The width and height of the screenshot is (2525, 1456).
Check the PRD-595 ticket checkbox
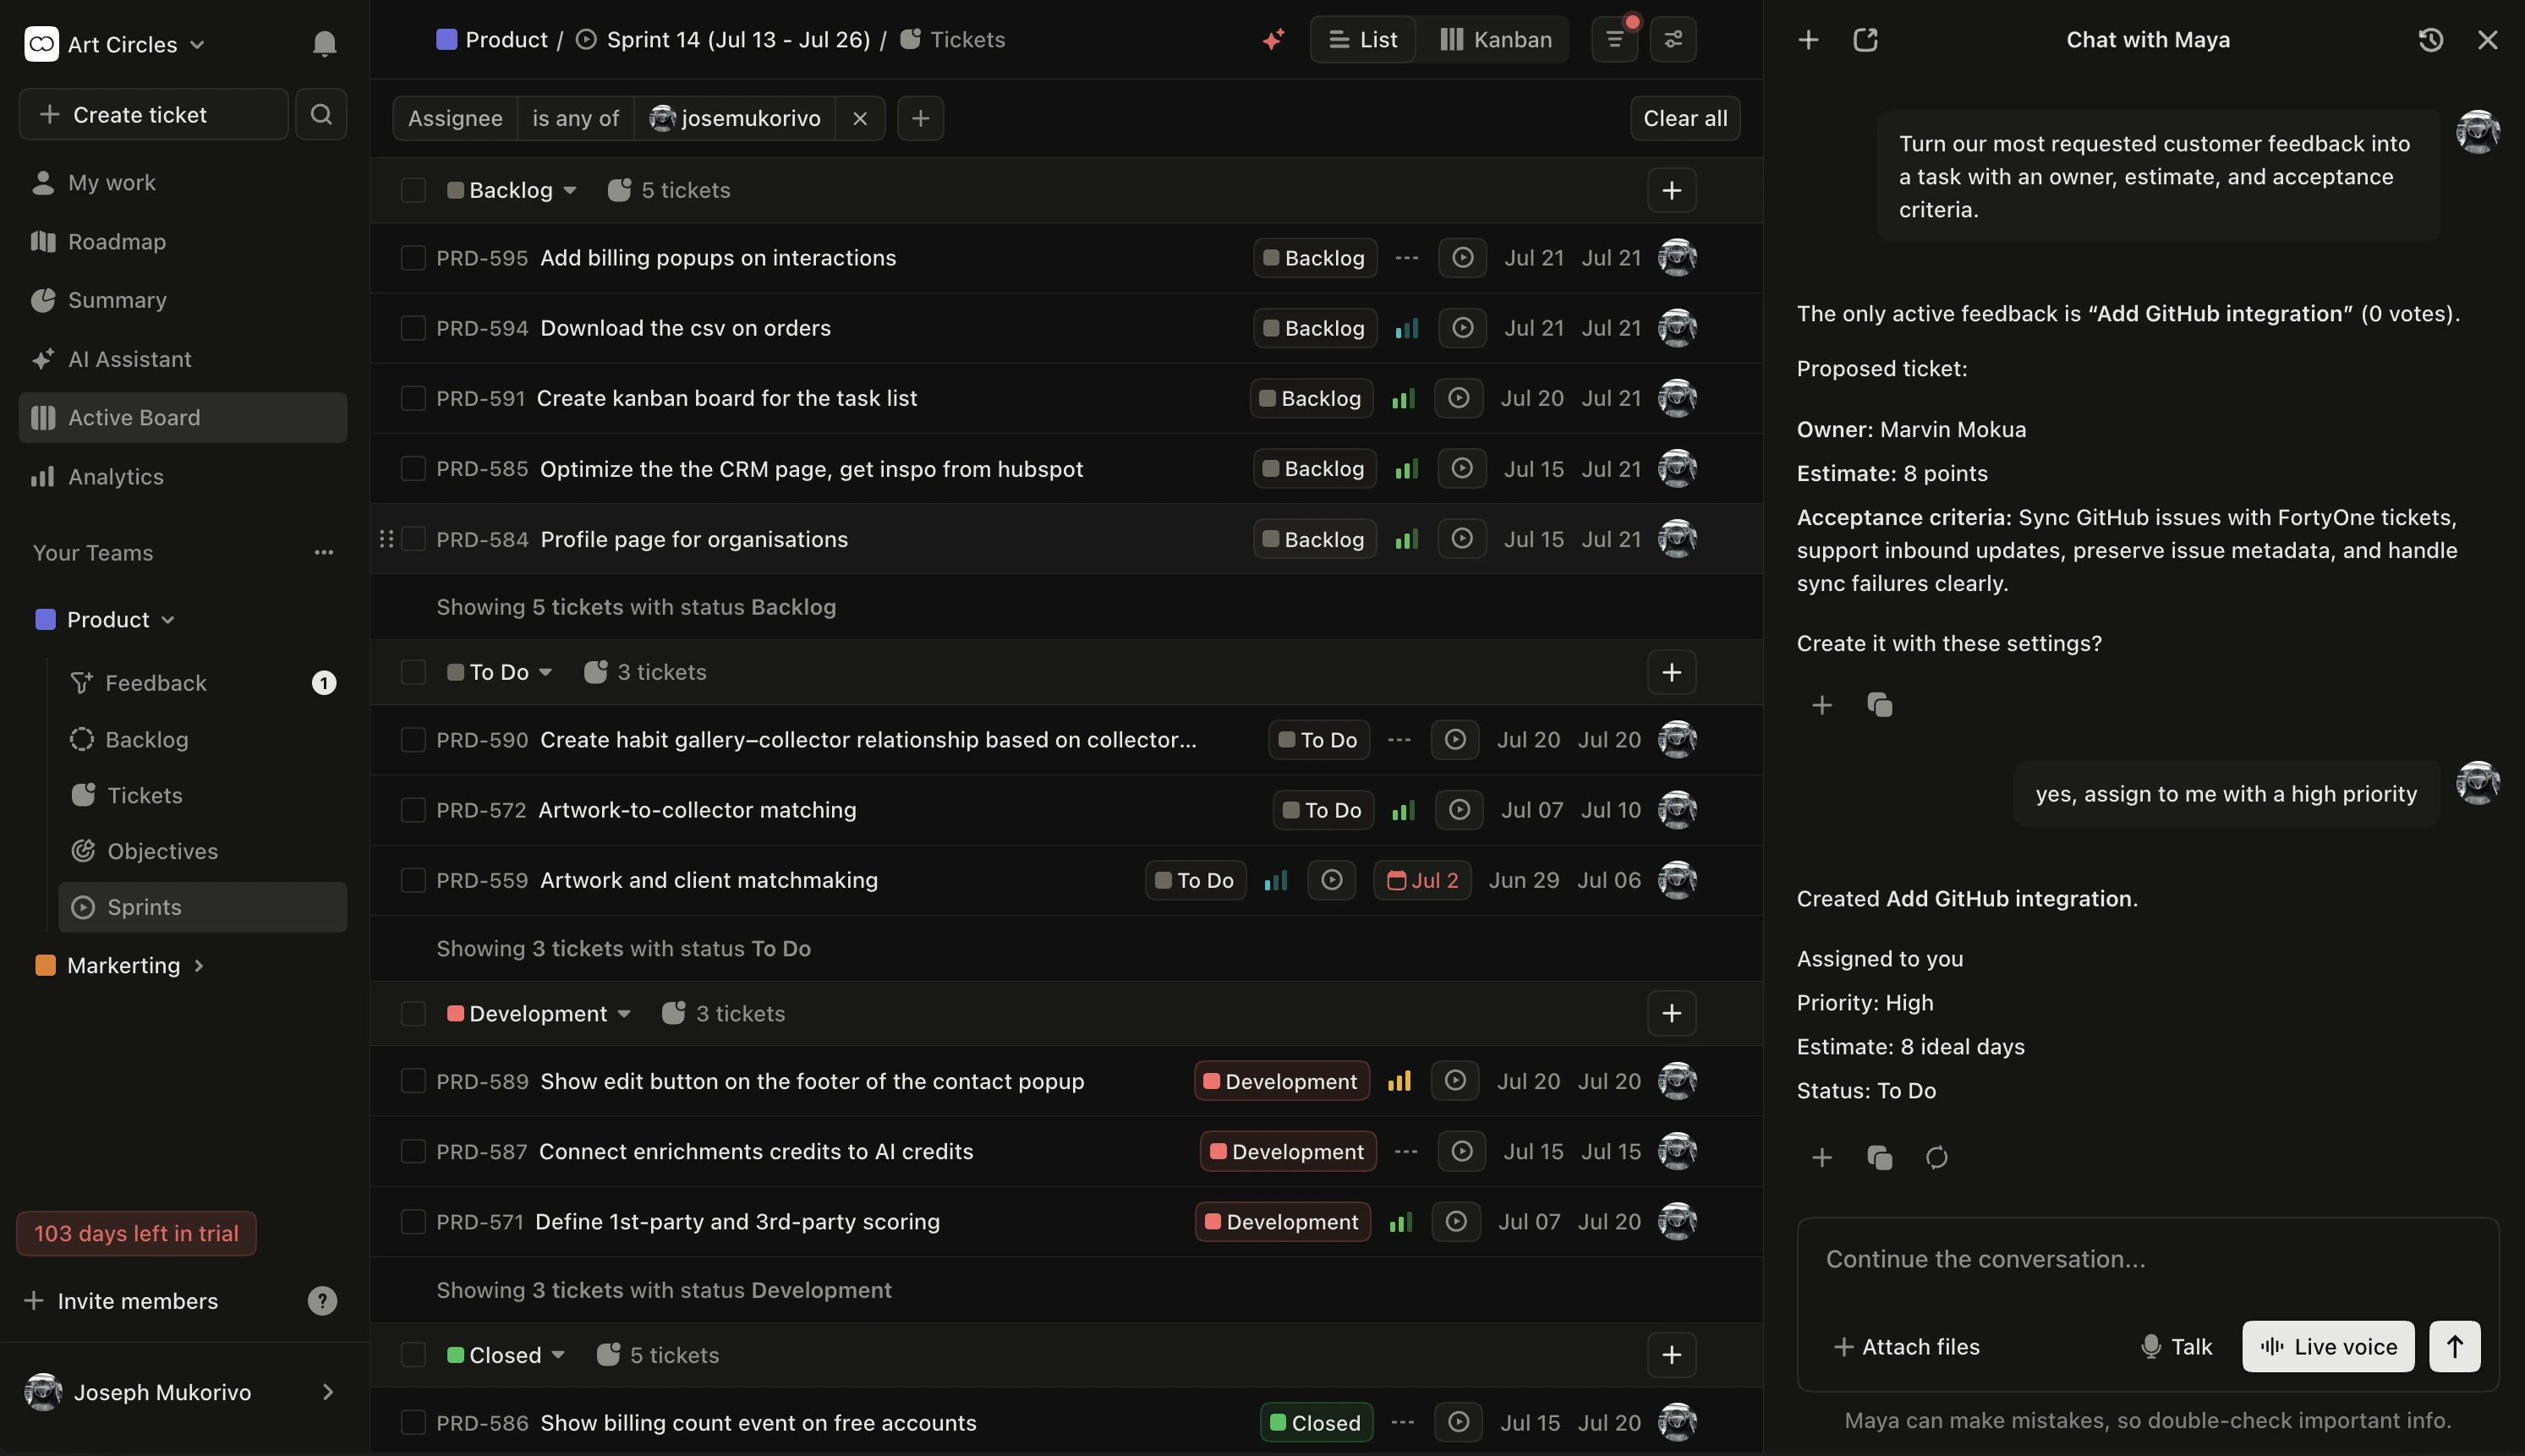point(413,258)
